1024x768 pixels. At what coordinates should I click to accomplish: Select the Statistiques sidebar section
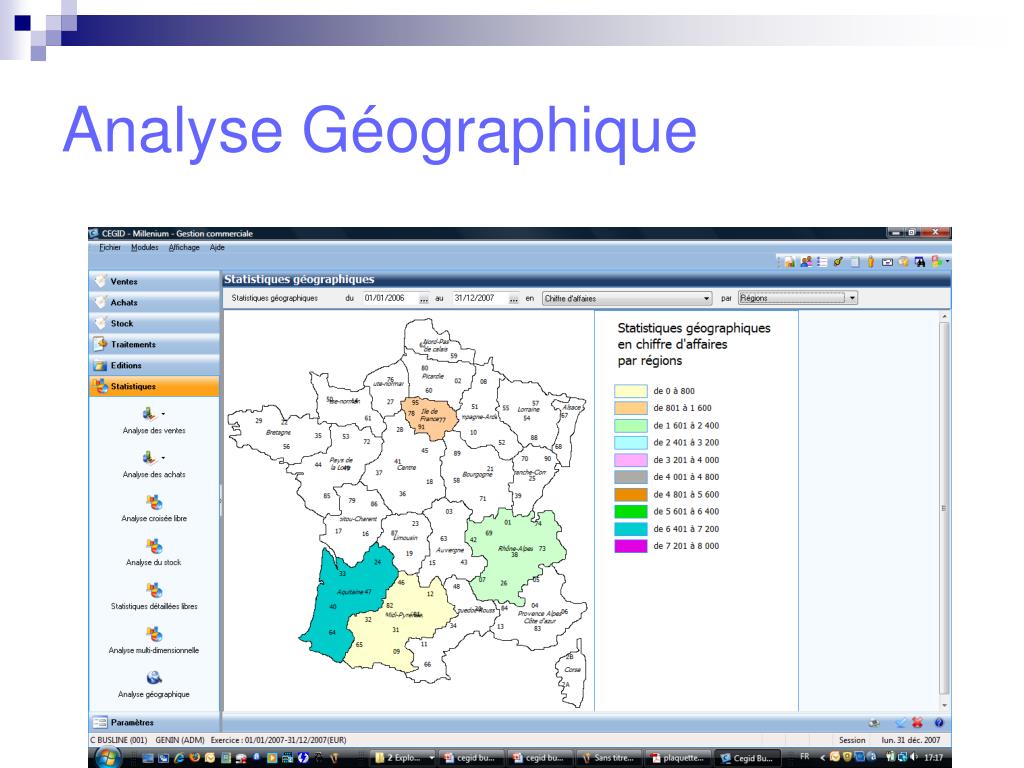click(154, 386)
